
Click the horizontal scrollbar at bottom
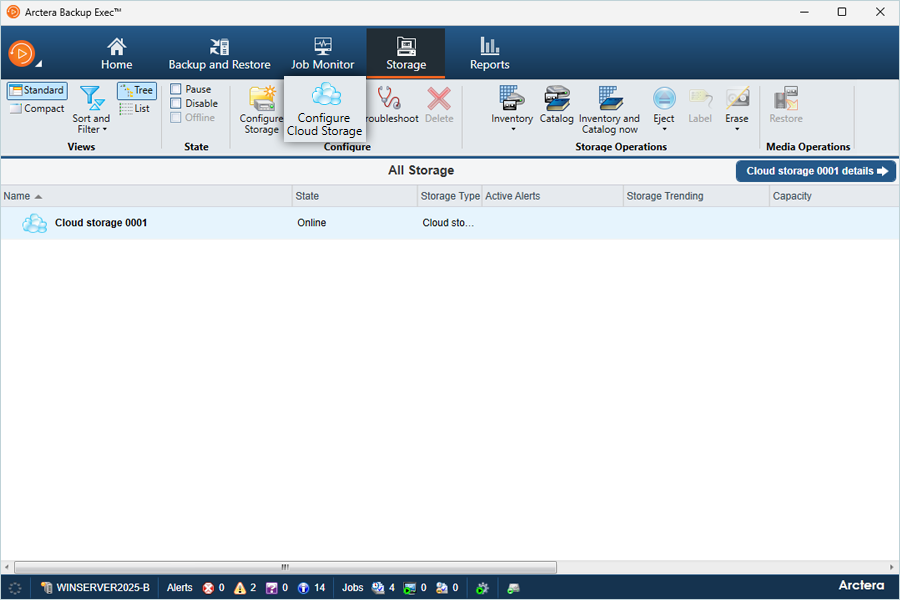point(285,567)
